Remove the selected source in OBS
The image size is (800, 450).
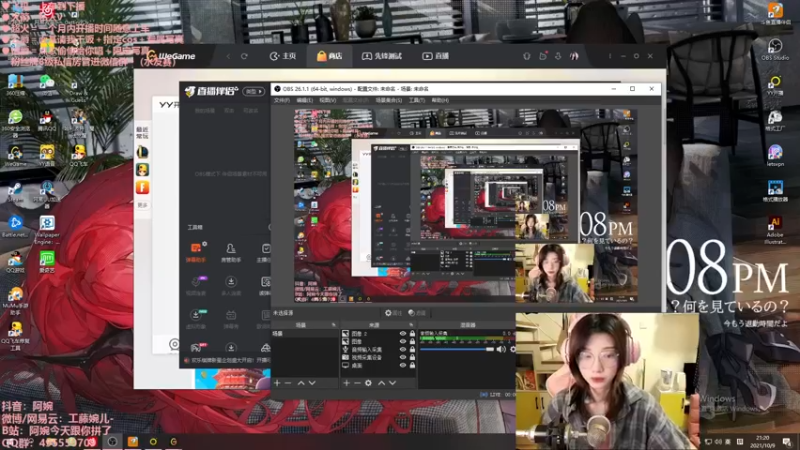(x=357, y=383)
